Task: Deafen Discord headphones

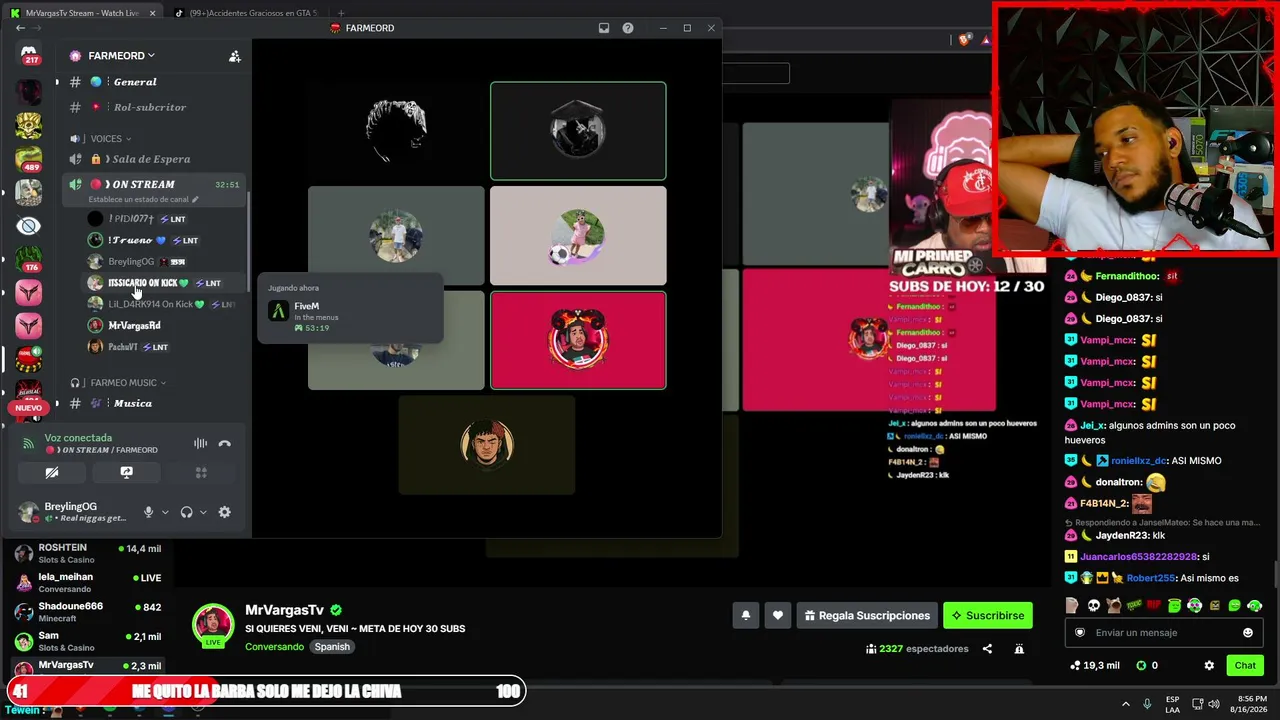Action: point(186,512)
